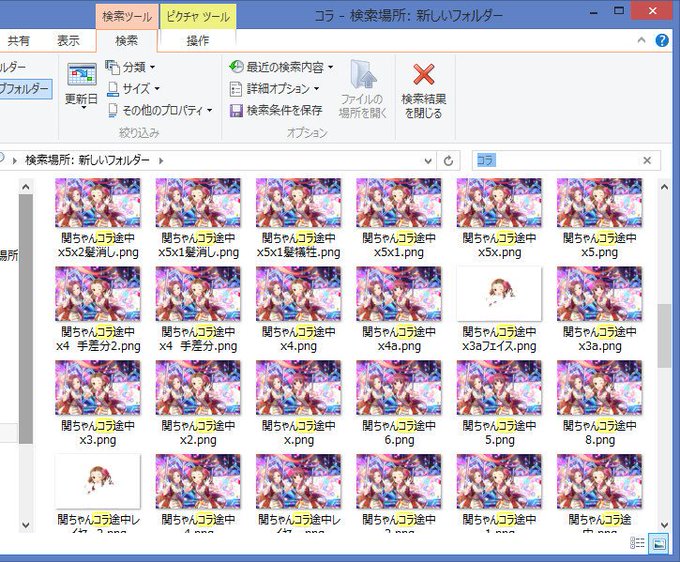Screen dimensions: 680x562
Task: Click ファイルの場所を開く button
Action: pyautogui.click(x=363, y=89)
